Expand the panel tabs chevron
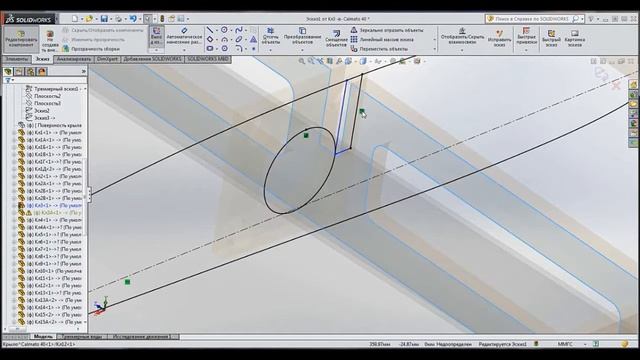Viewport: 640px width, 360px height. (84, 72)
